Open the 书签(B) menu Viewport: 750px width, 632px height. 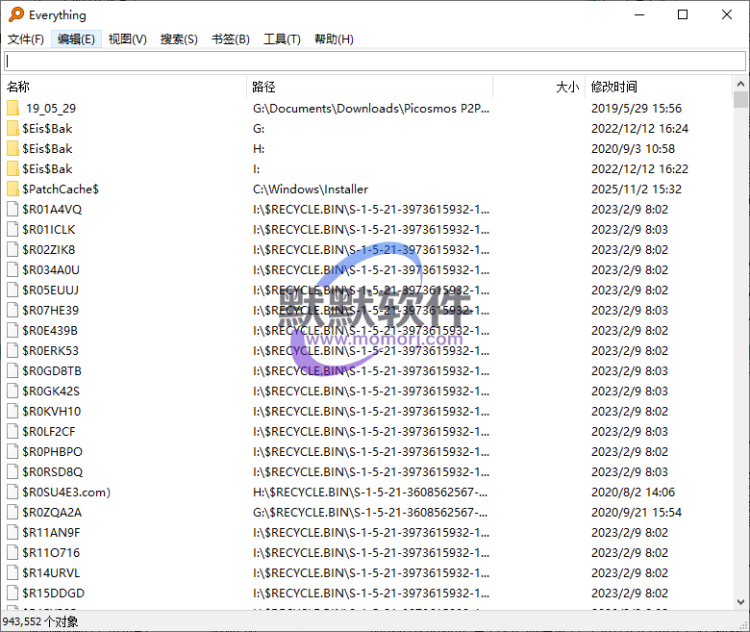coord(230,39)
